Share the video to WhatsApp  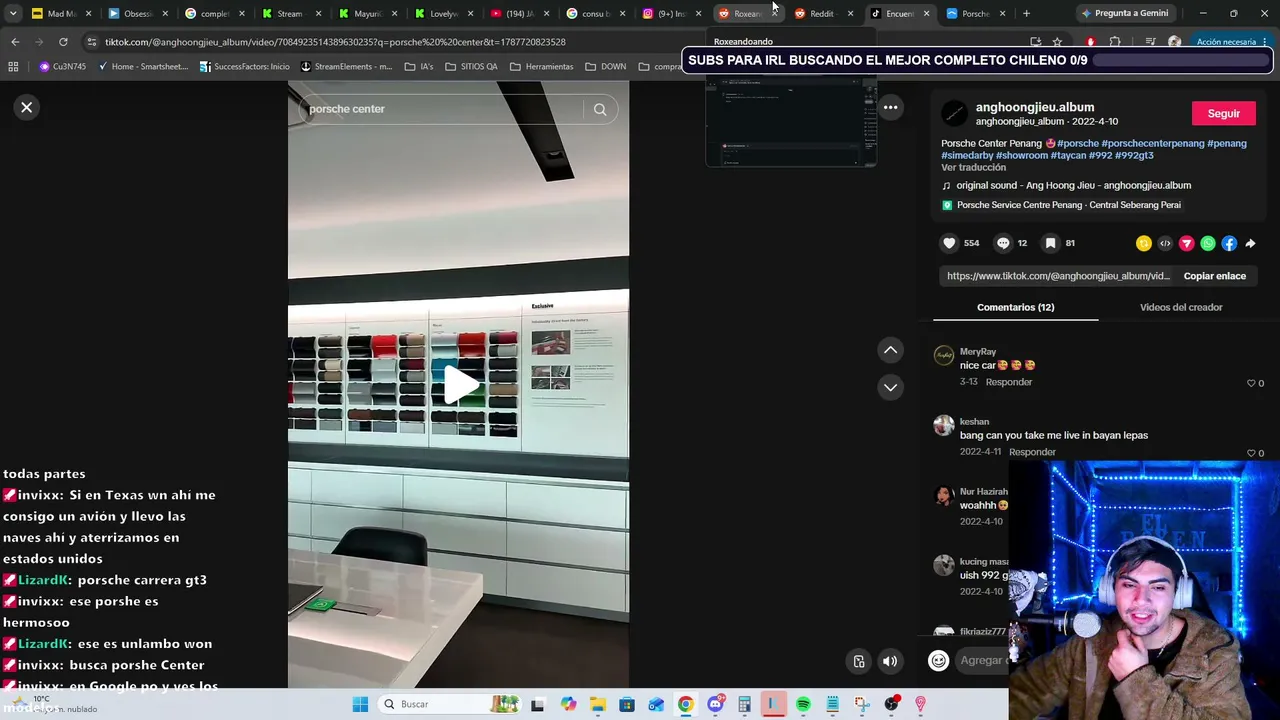[1208, 243]
